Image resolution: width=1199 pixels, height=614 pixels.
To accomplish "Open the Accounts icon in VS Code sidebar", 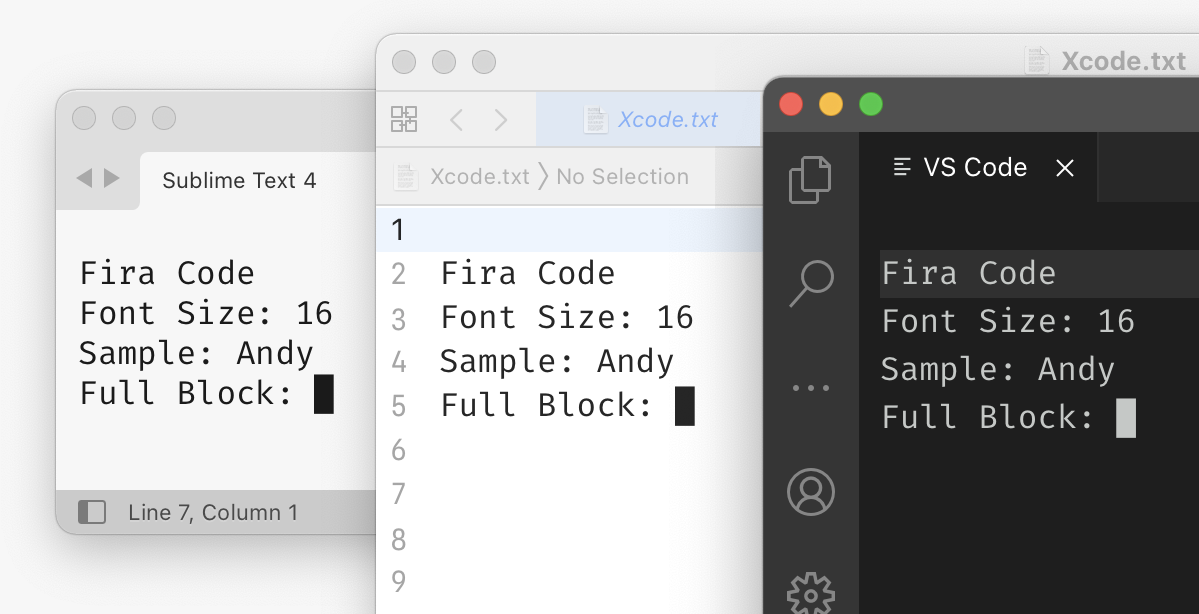I will (x=810, y=492).
